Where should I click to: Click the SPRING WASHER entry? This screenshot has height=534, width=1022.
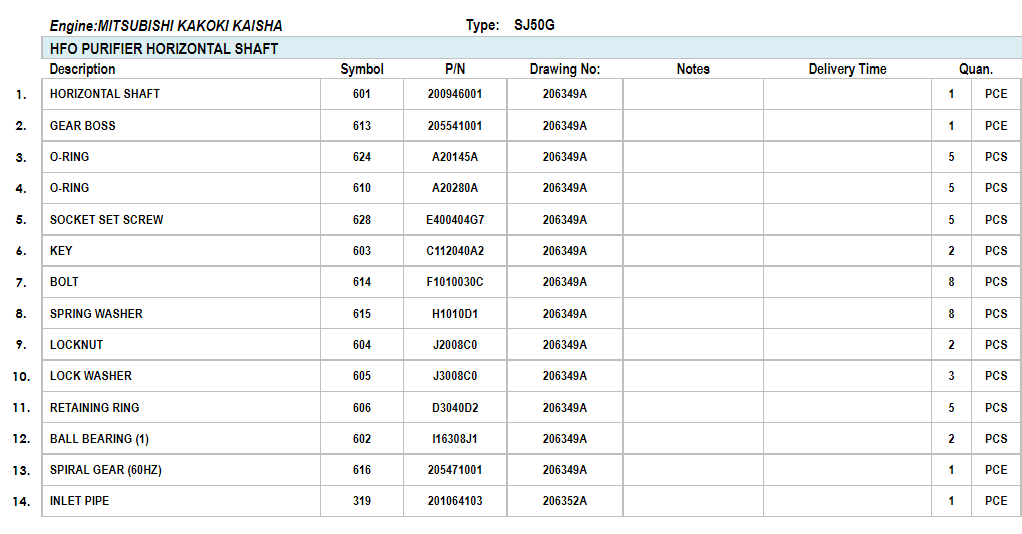pyautogui.click(x=181, y=314)
